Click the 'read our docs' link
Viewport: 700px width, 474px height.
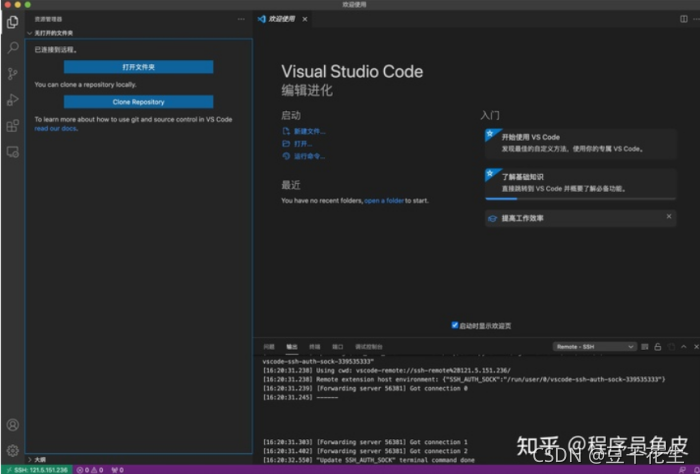click(56, 129)
